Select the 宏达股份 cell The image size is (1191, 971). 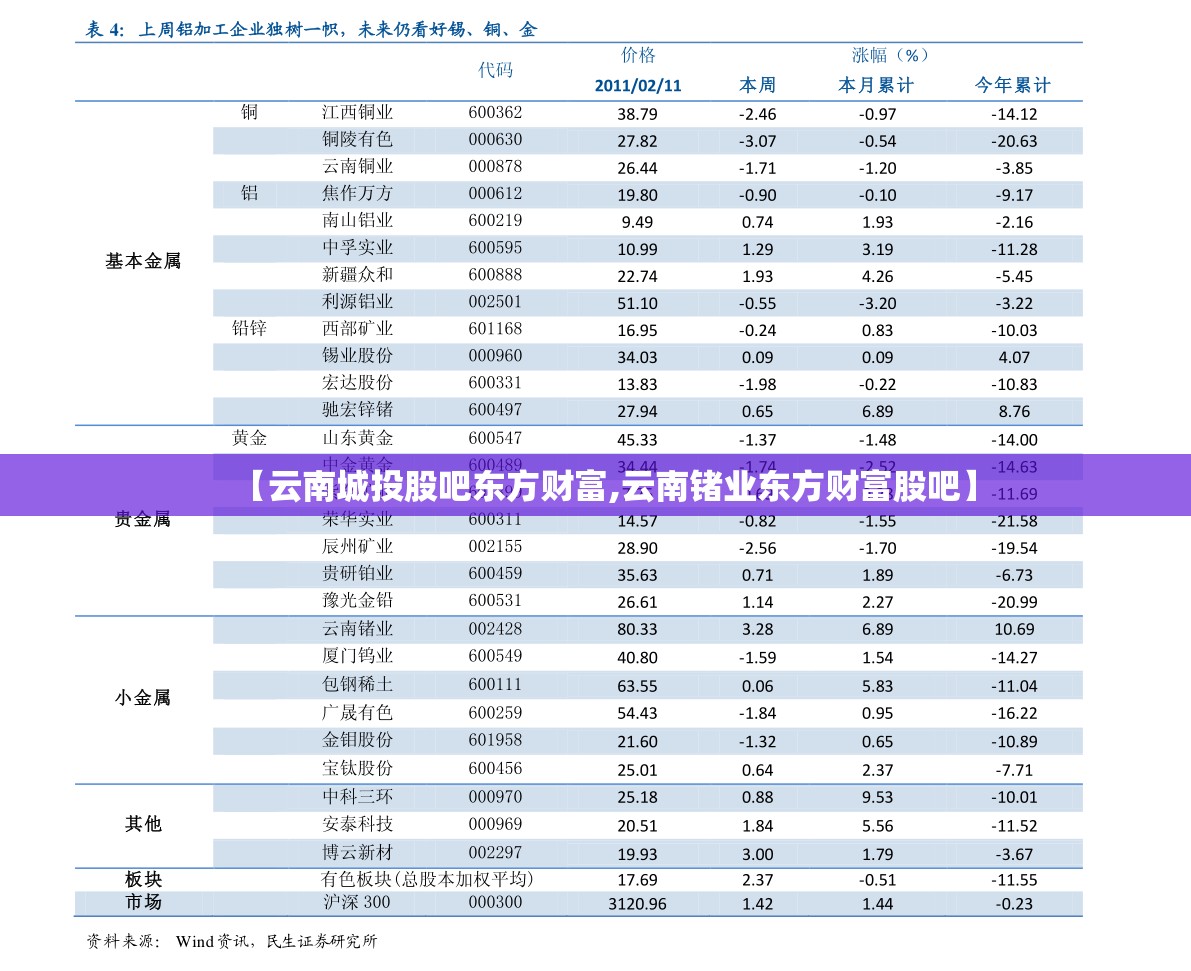point(357,383)
